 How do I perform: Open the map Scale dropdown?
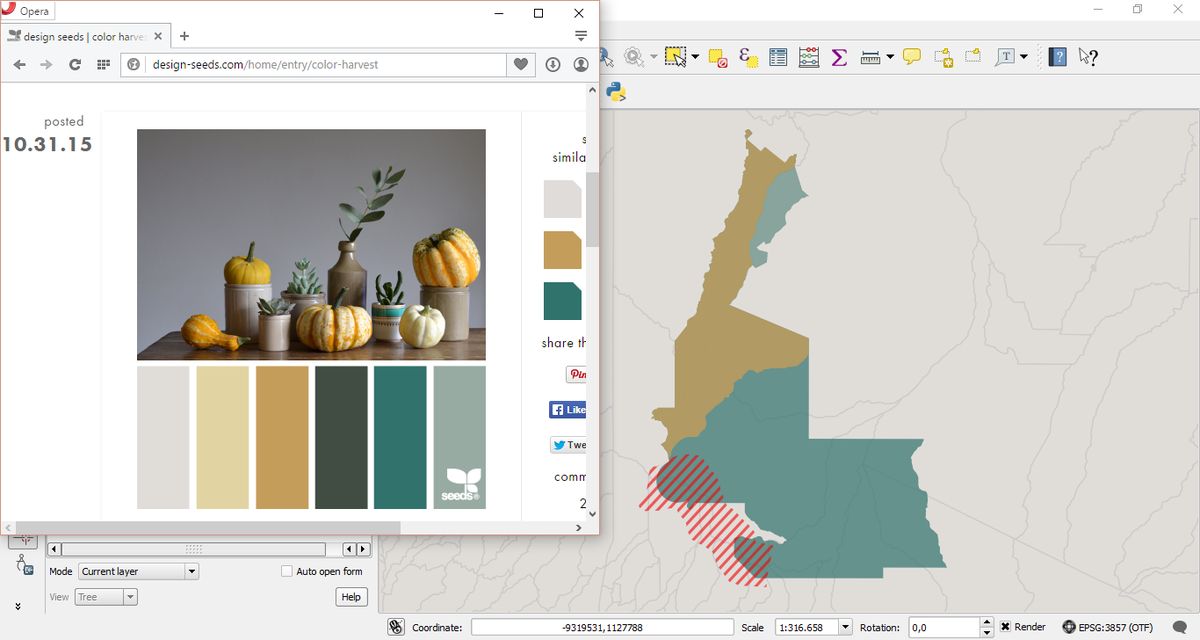tap(846, 627)
